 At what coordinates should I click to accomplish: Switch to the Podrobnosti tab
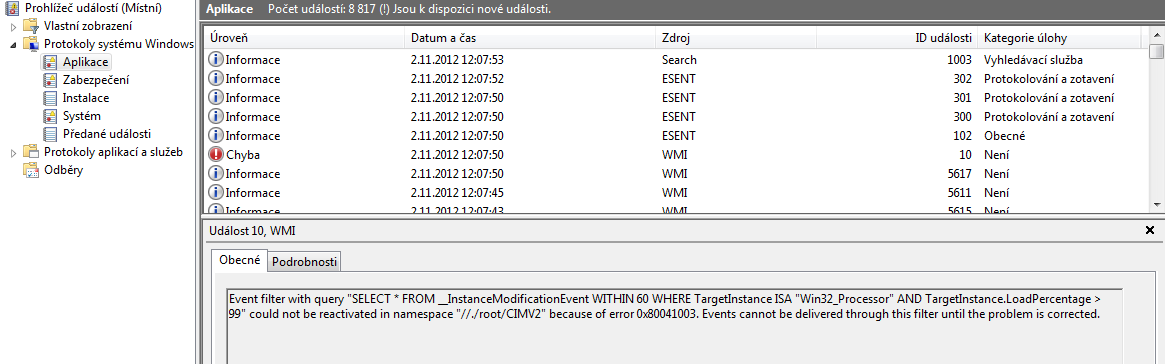coord(304,261)
